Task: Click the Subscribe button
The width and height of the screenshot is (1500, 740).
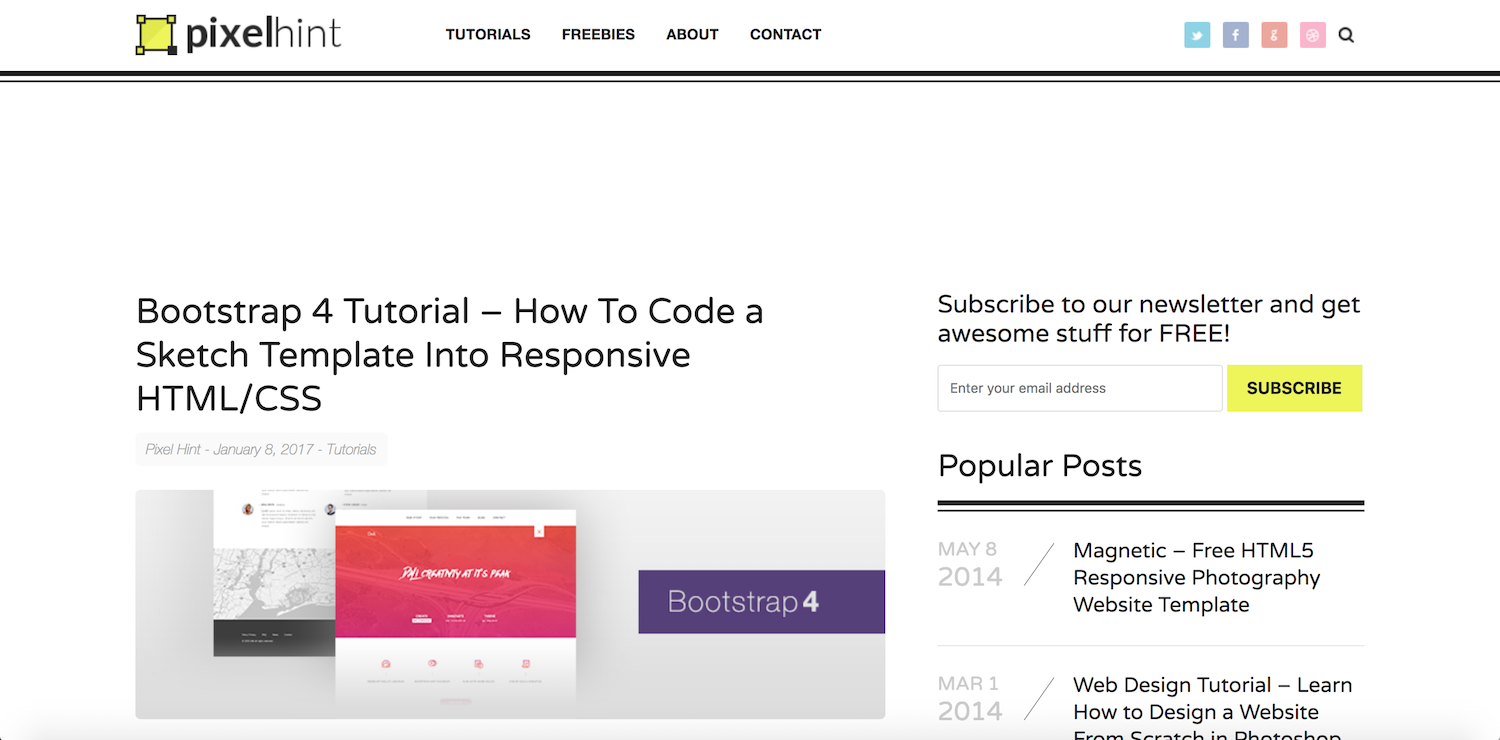Action: (x=1294, y=388)
